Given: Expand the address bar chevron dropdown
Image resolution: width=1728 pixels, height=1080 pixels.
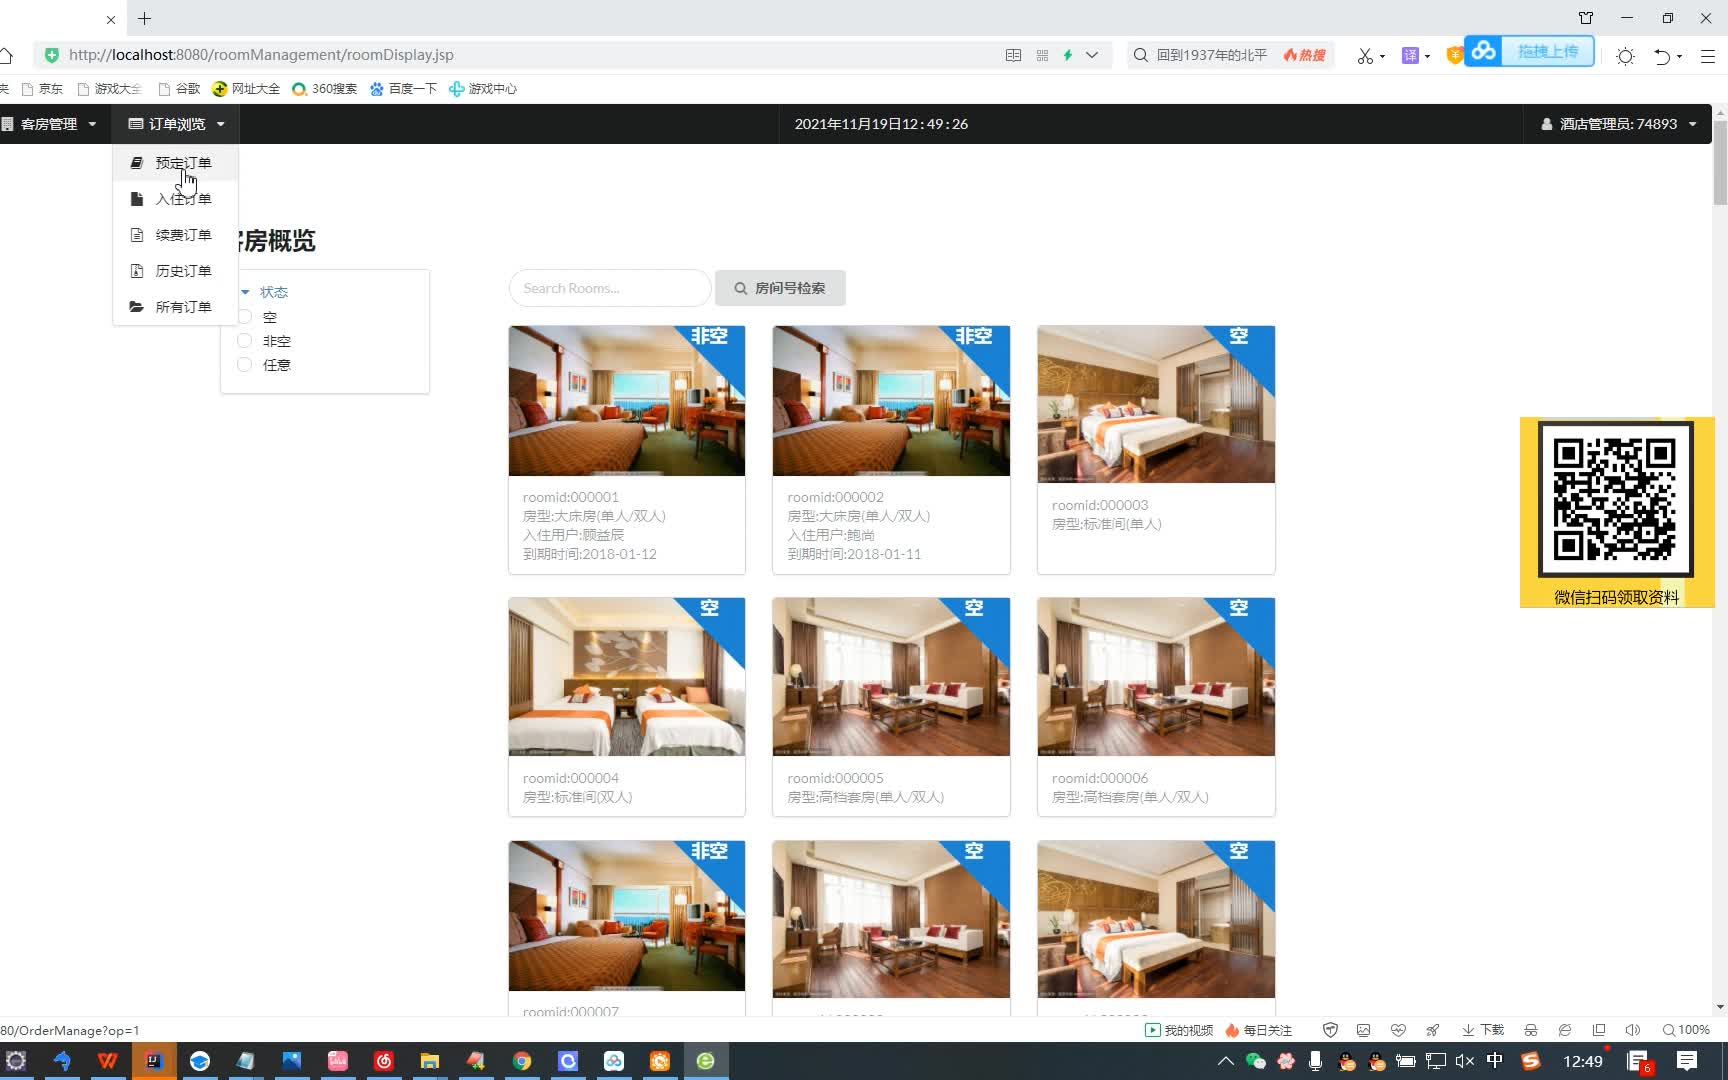Looking at the screenshot, I should click(x=1092, y=55).
